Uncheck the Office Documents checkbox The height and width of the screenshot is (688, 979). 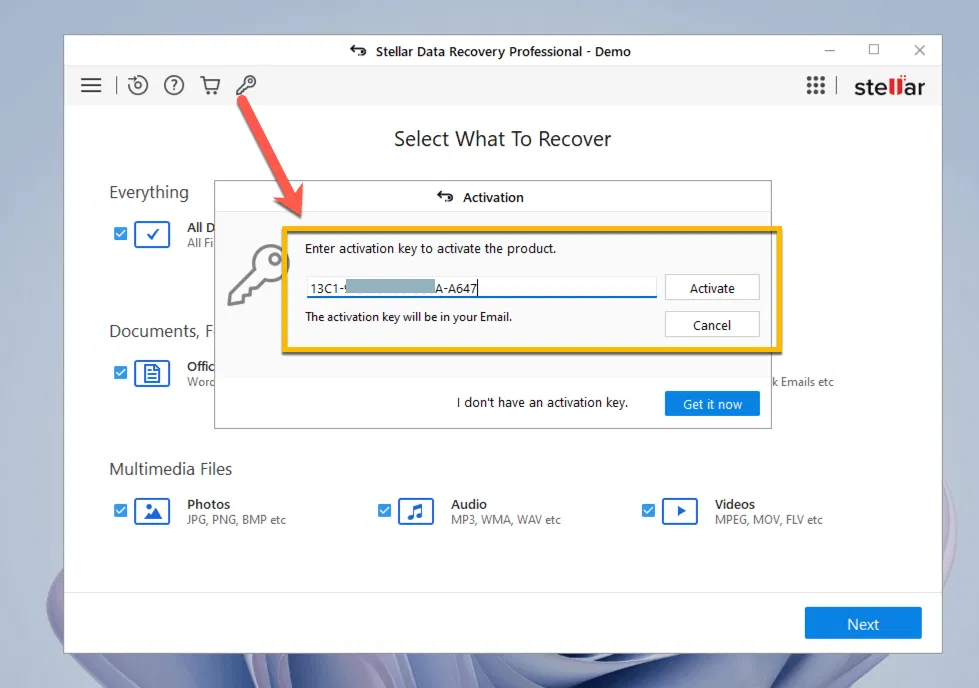tap(121, 373)
